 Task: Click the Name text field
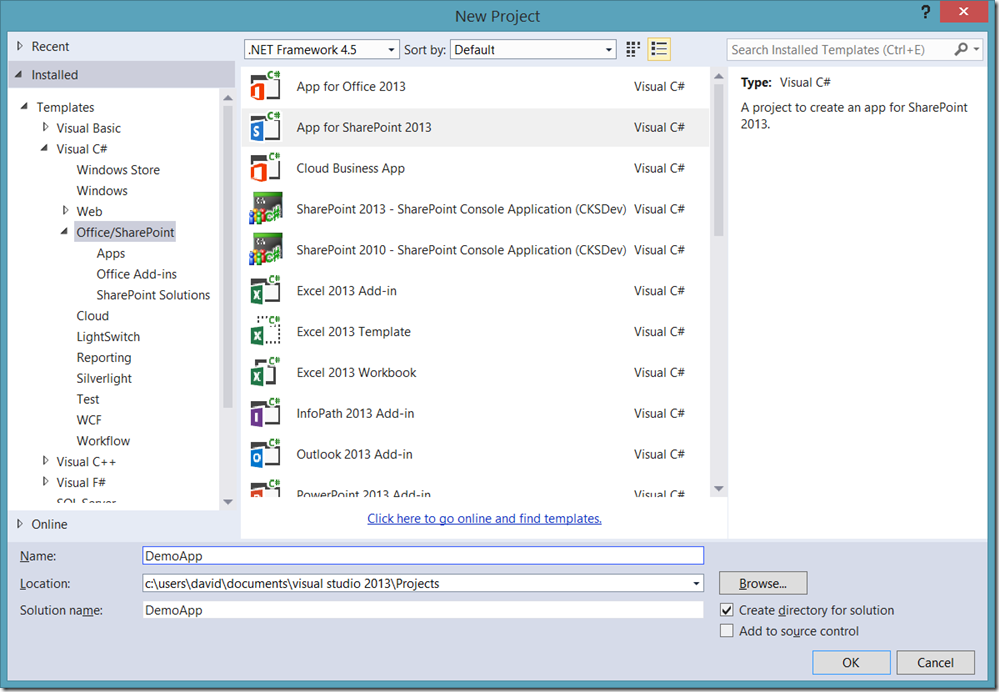[423, 556]
